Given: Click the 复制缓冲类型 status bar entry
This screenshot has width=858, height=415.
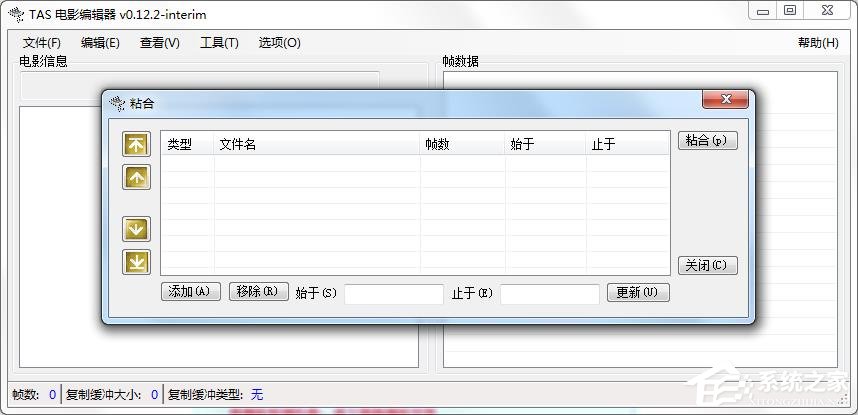Looking at the screenshot, I should [x=216, y=394].
